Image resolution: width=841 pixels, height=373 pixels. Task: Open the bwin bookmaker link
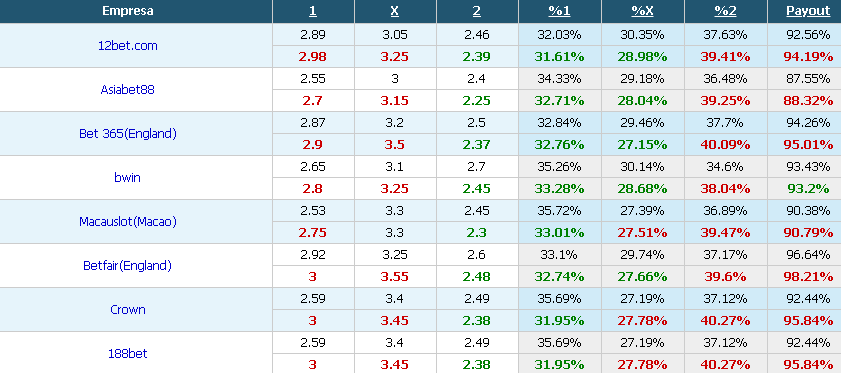pos(128,178)
